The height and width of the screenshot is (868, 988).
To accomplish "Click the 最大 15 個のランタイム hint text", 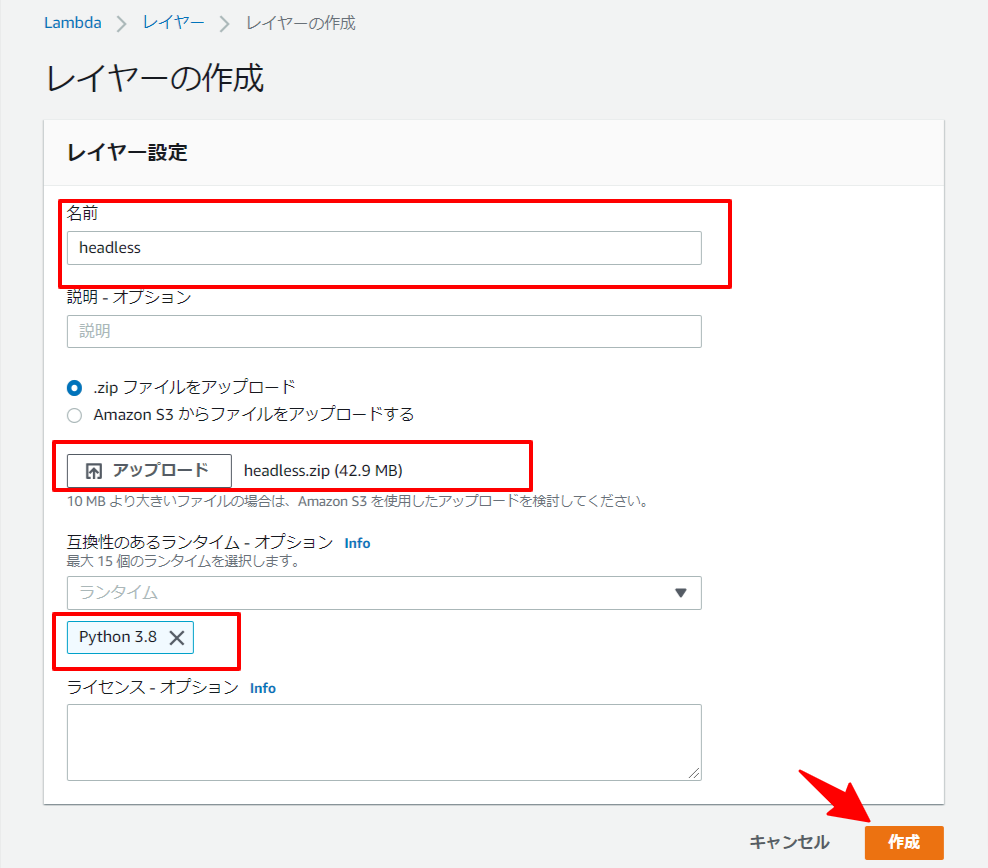I will (183, 561).
